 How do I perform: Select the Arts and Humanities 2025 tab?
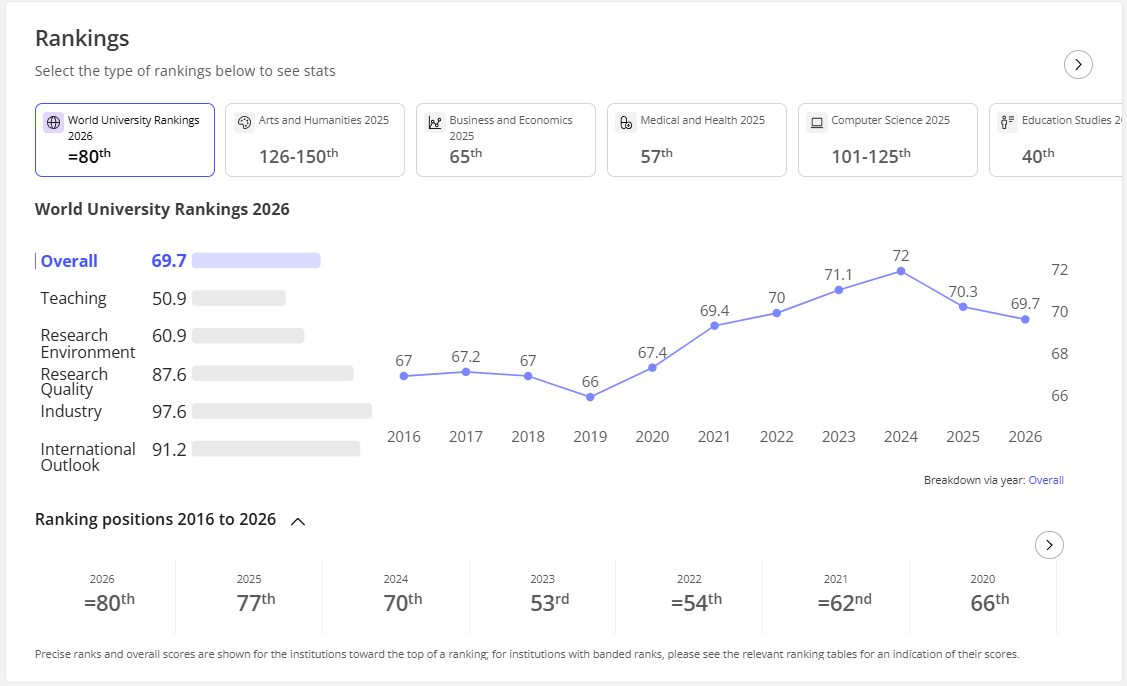(315, 140)
